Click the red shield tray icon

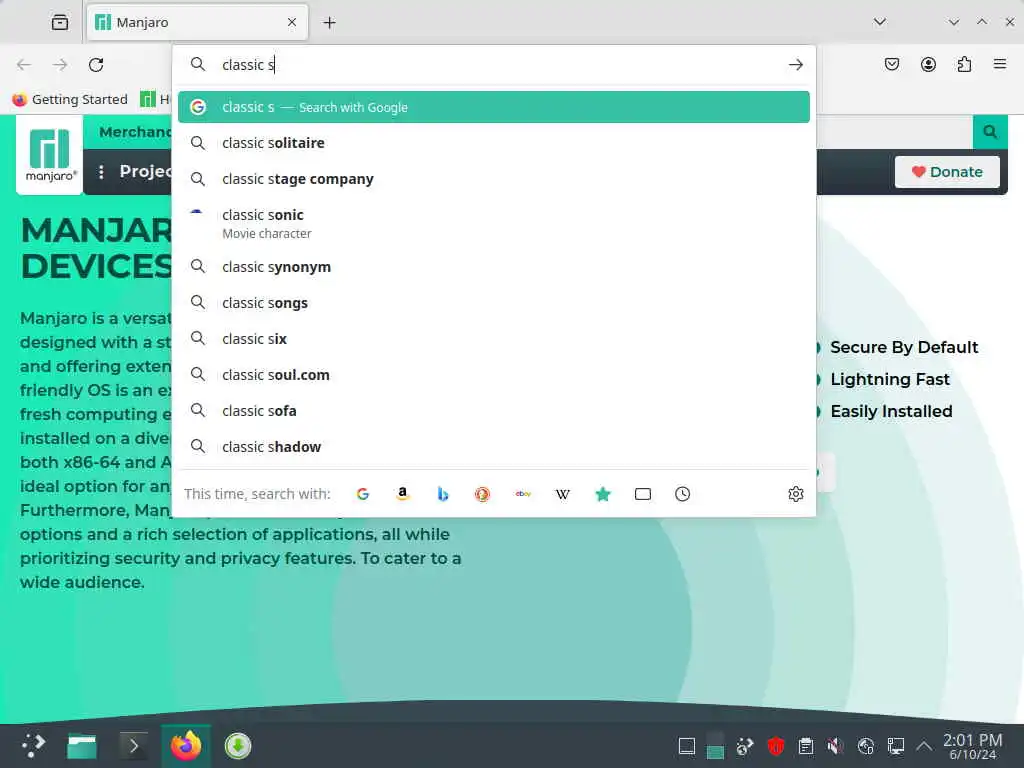[x=775, y=746]
